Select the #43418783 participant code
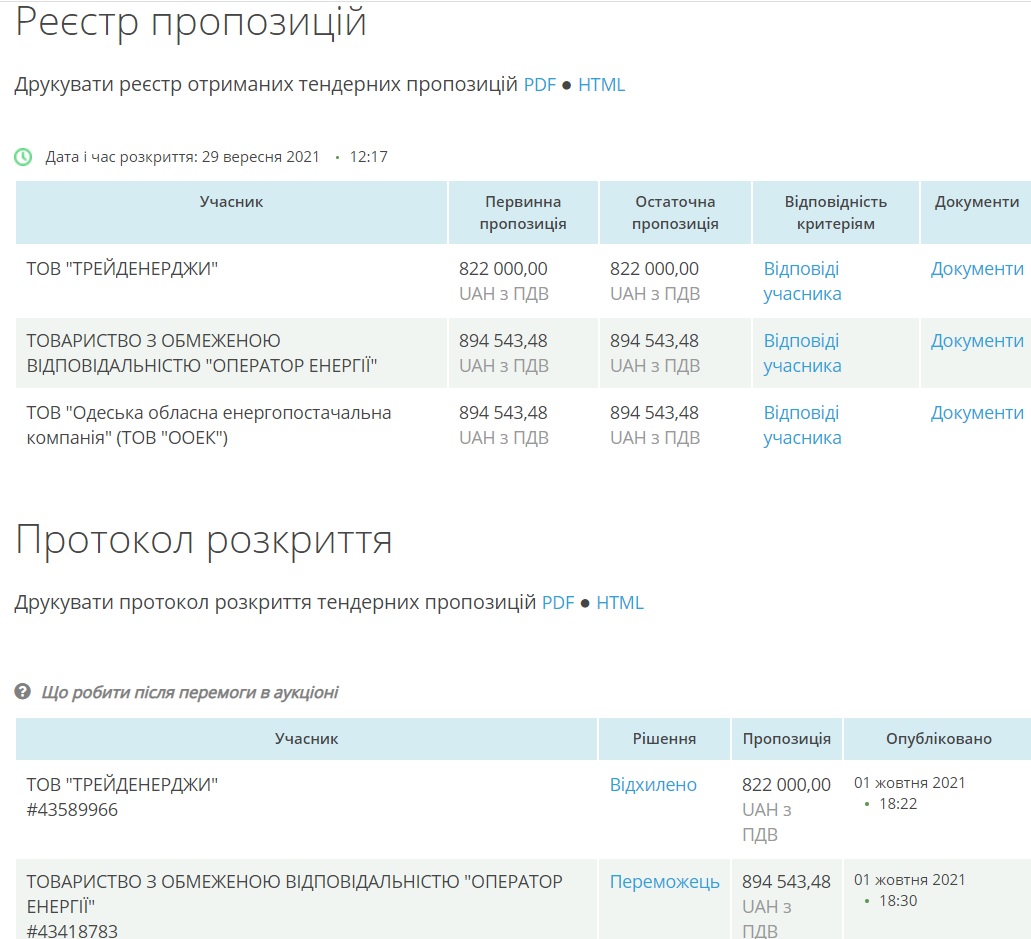Viewport: 1031px width, 939px height. tap(72, 930)
